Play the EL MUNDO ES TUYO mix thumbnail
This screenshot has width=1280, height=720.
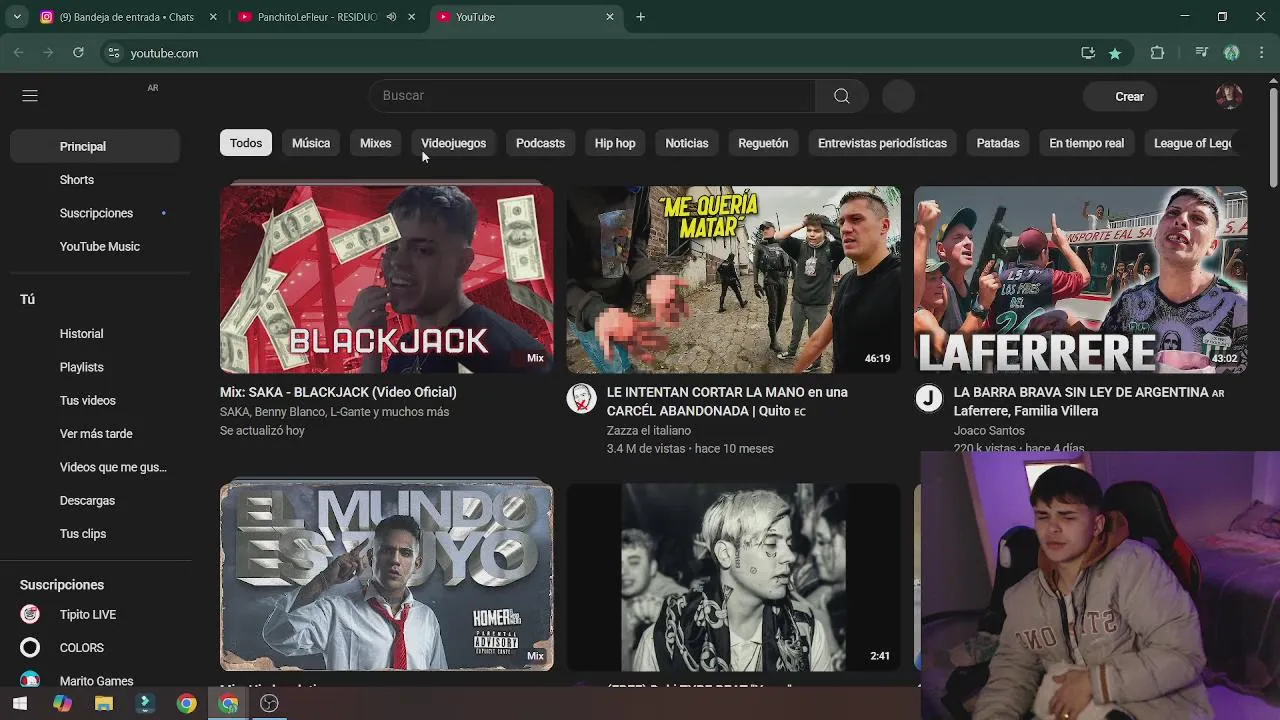[x=386, y=577]
